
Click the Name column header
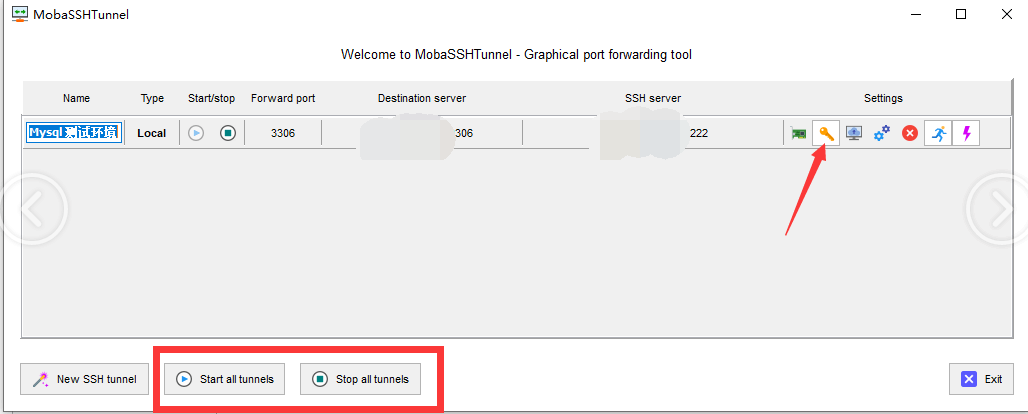pos(77,98)
